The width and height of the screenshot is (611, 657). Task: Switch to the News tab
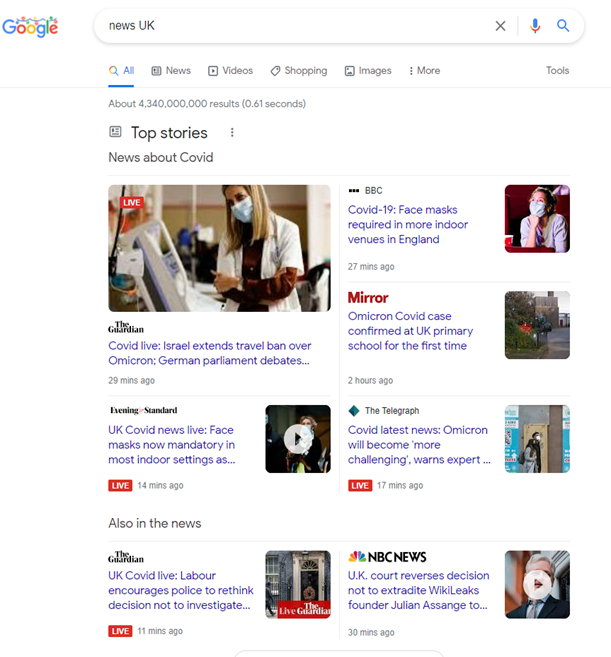[x=171, y=70]
